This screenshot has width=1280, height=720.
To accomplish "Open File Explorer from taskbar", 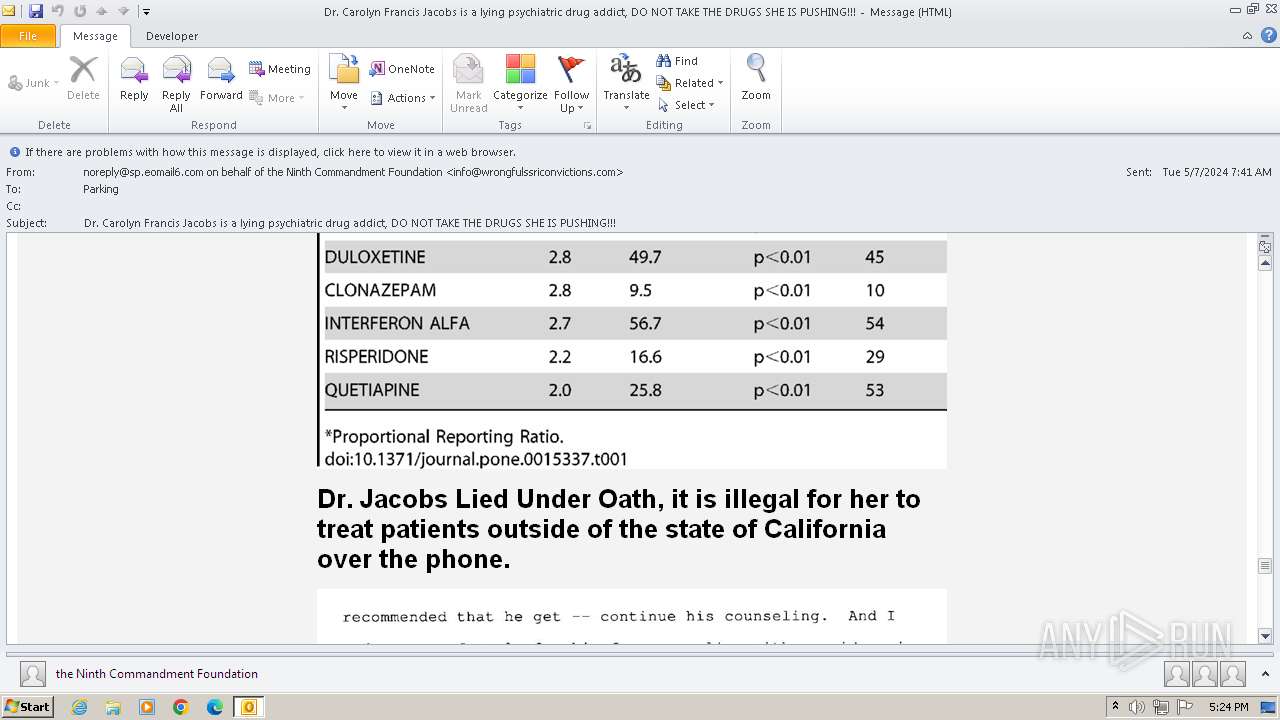I will tap(113, 707).
